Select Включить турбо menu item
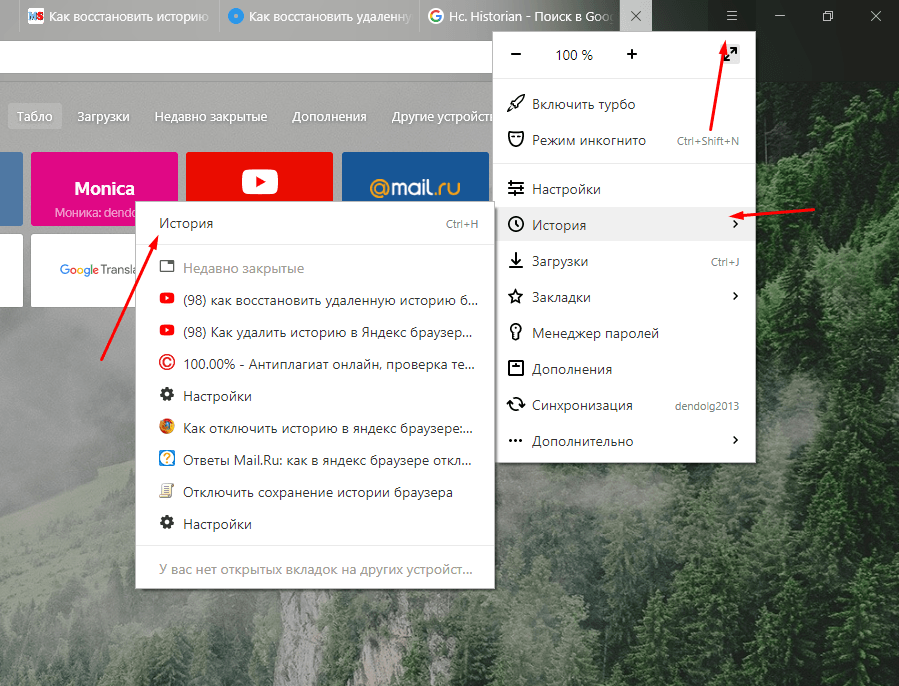The image size is (899, 686). click(x=624, y=104)
